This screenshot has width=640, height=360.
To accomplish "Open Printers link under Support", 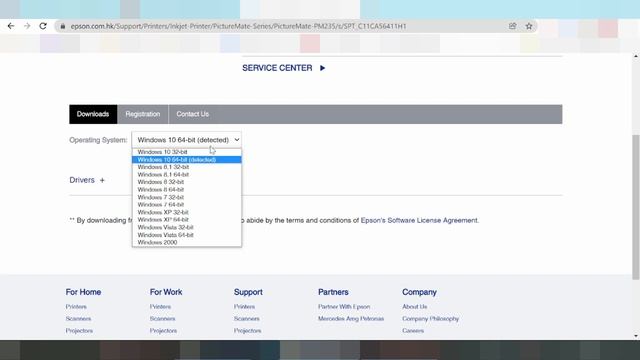I will (244, 307).
